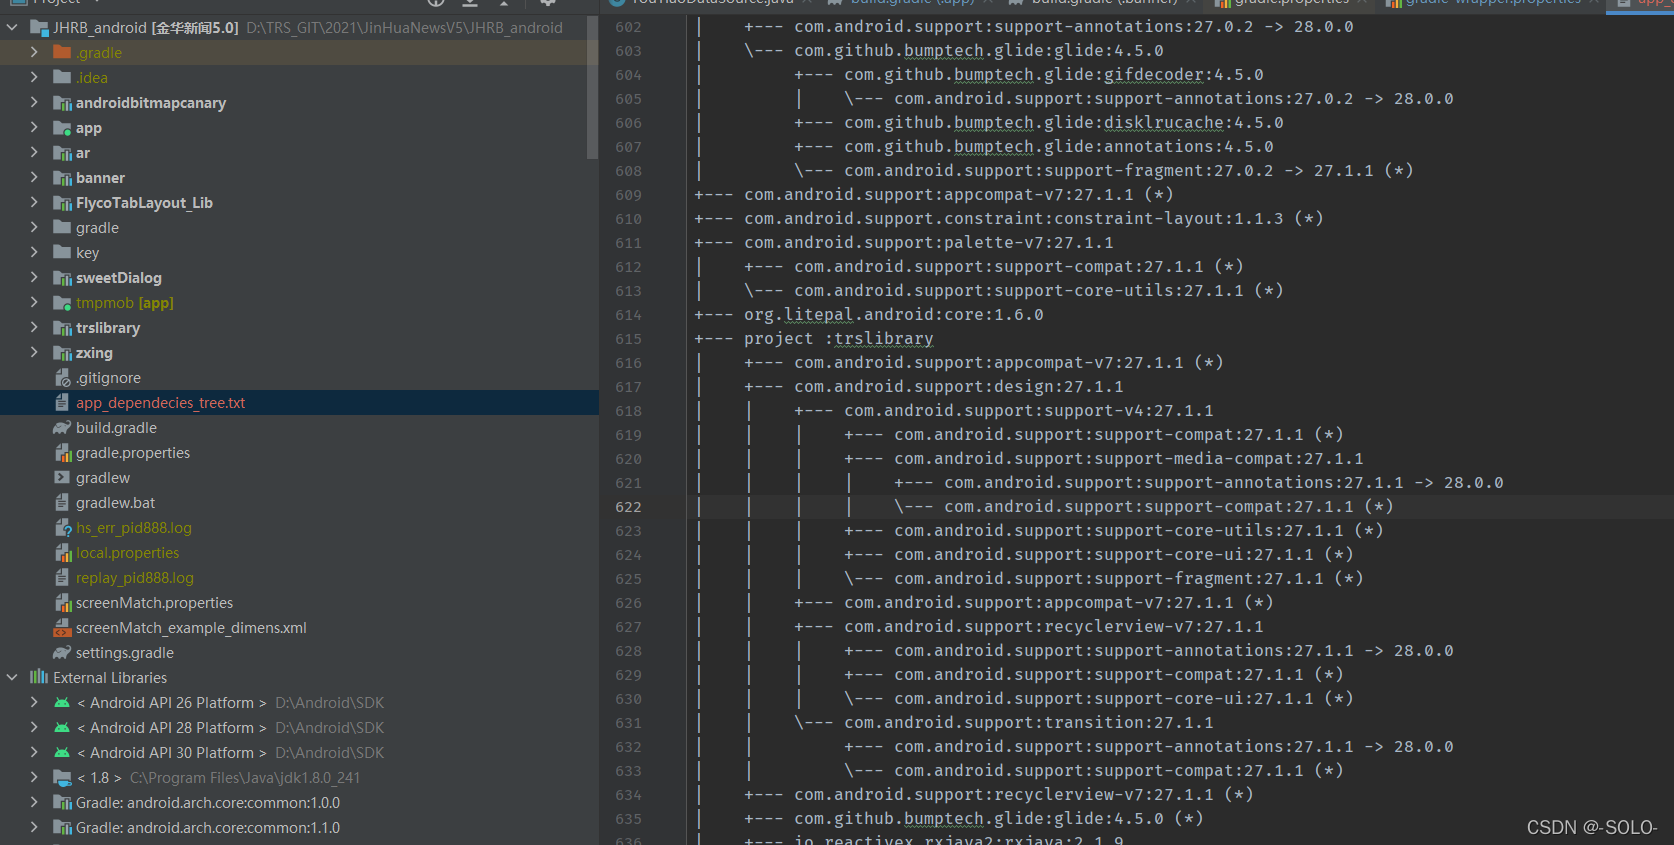This screenshot has width=1674, height=845.
Task: Collapse the External Libraries node
Action: 12,677
